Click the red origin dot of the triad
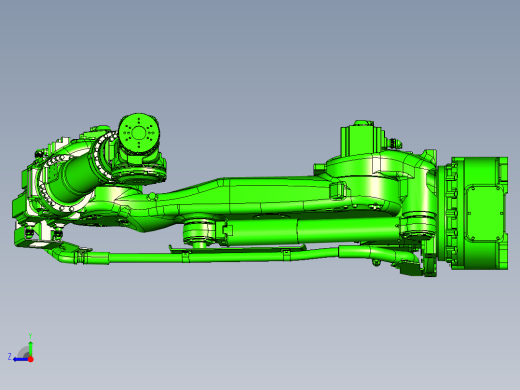 (x=31, y=359)
